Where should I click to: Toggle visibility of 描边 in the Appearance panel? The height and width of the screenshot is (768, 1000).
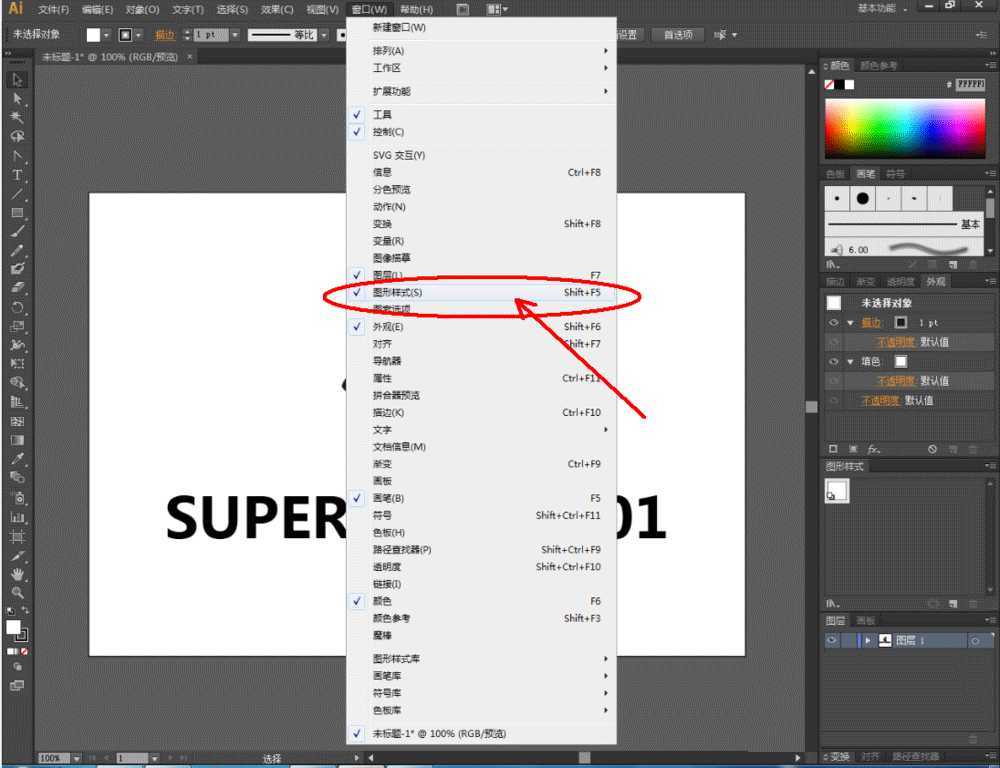[x=833, y=323]
